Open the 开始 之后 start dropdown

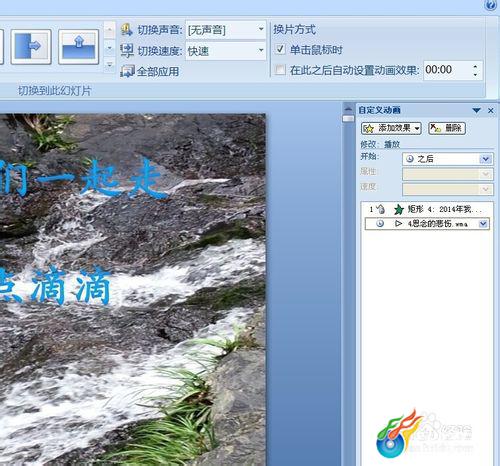click(448, 159)
